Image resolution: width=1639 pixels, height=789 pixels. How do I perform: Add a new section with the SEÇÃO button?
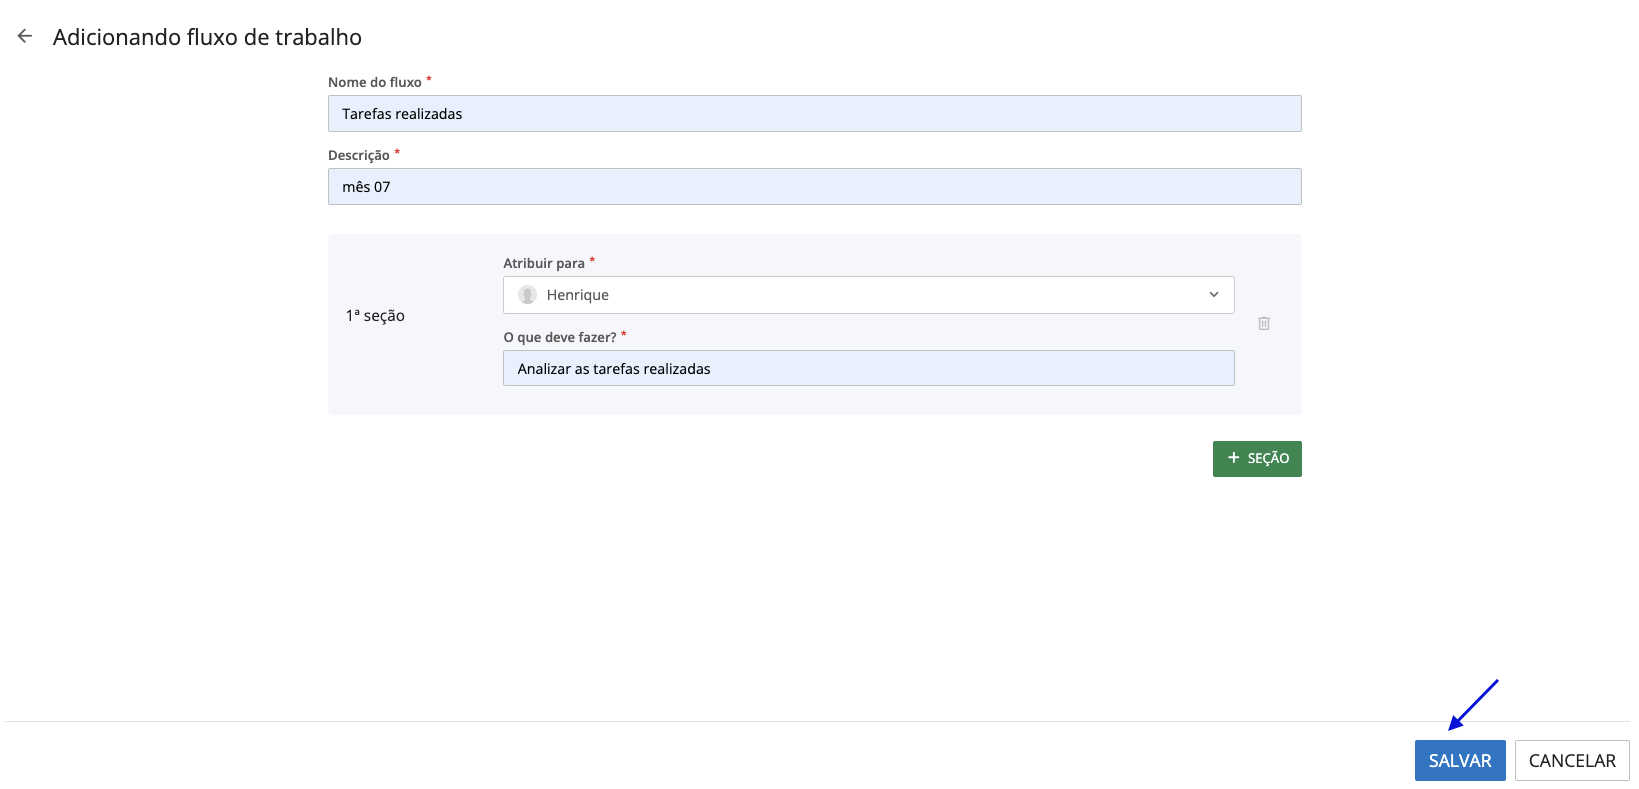(x=1257, y=459)
